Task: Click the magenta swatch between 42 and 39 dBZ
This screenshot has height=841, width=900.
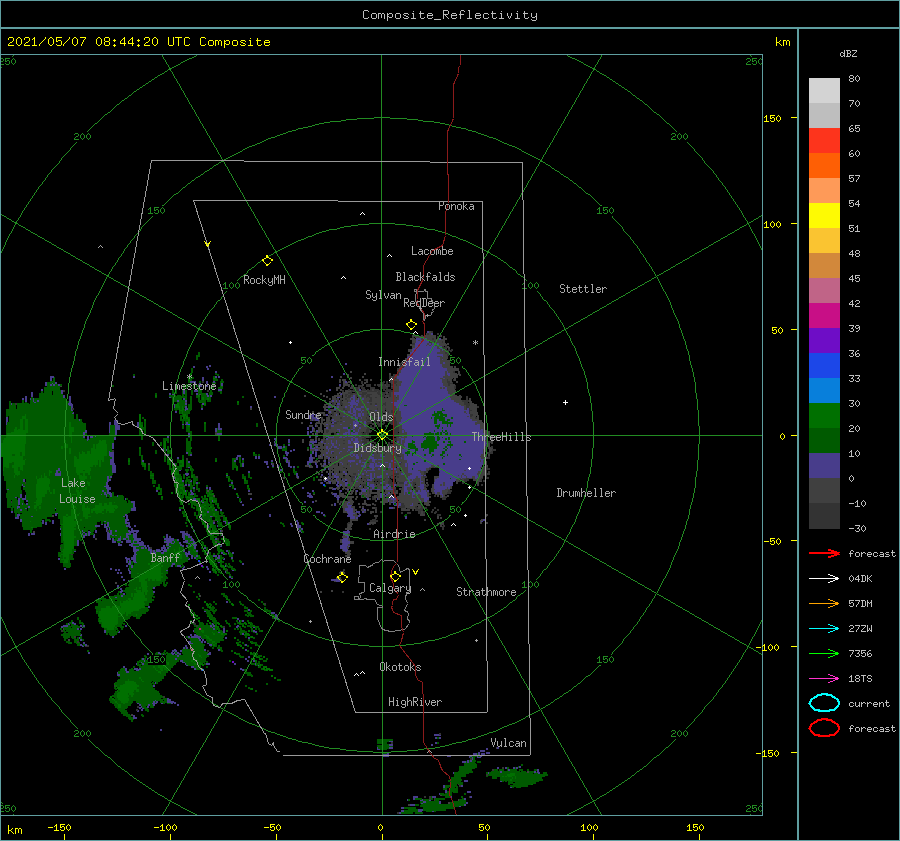Action: pos(824,316)
